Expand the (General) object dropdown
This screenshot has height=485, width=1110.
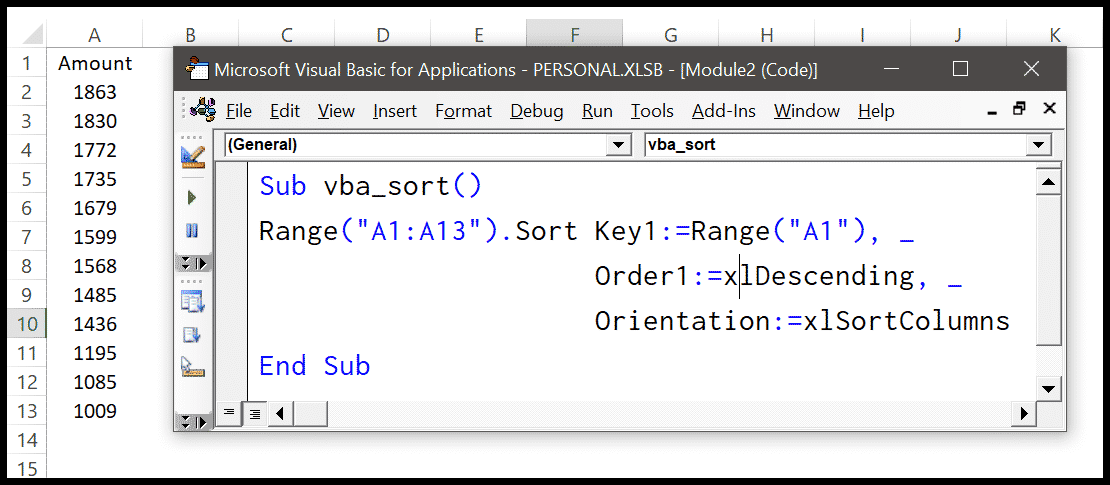point(619,145)
